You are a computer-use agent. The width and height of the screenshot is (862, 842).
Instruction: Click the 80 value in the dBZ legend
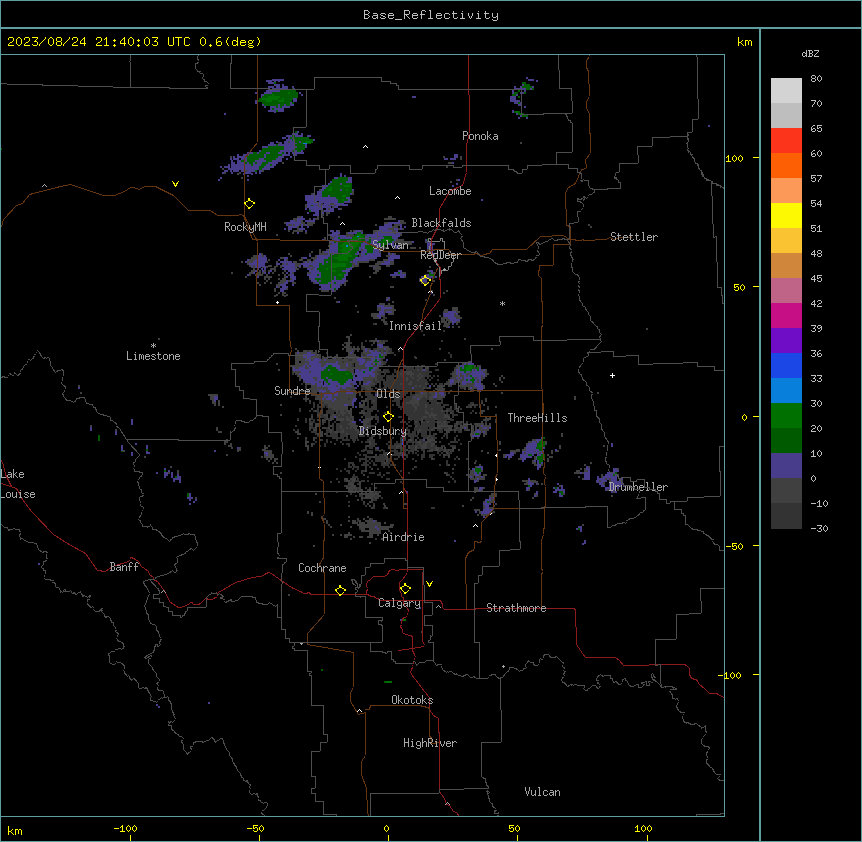click(x=816, y=79)
